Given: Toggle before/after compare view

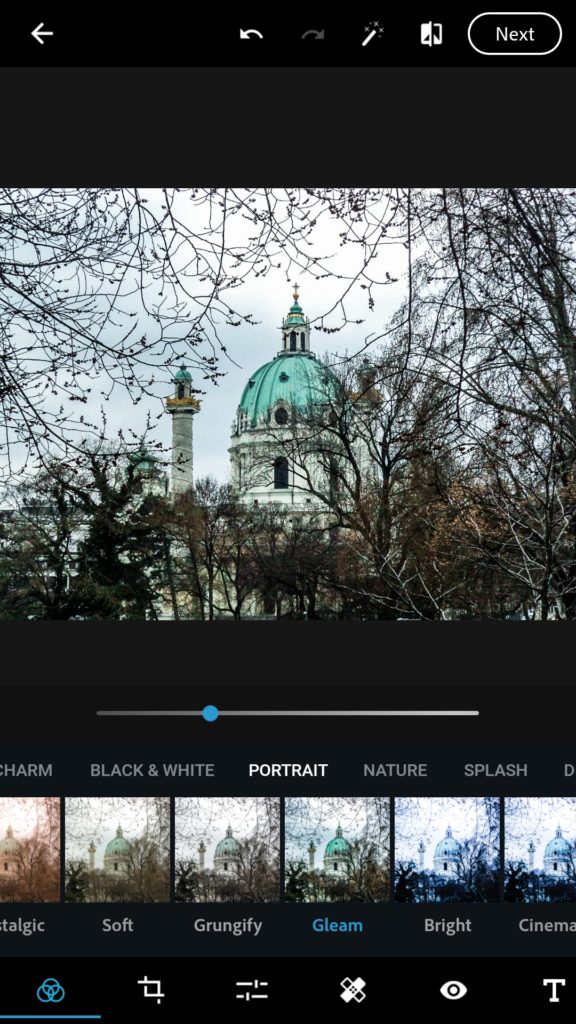Looking at the screenshot, I should [431, 34].
